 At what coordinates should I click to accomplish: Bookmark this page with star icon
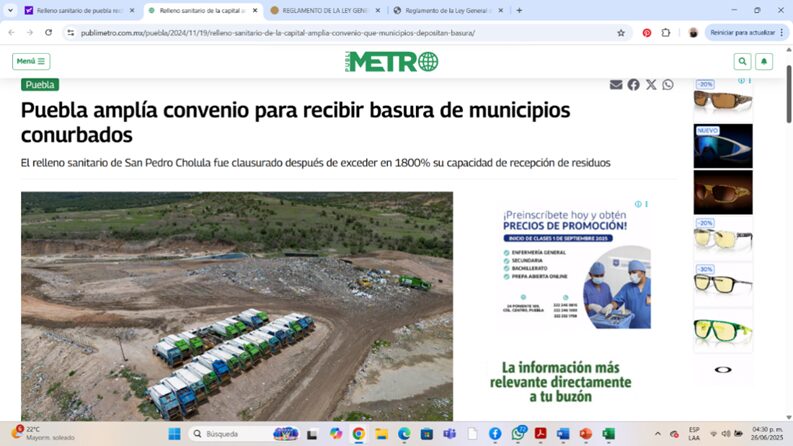pyautogui.click(x=621, y=32)
